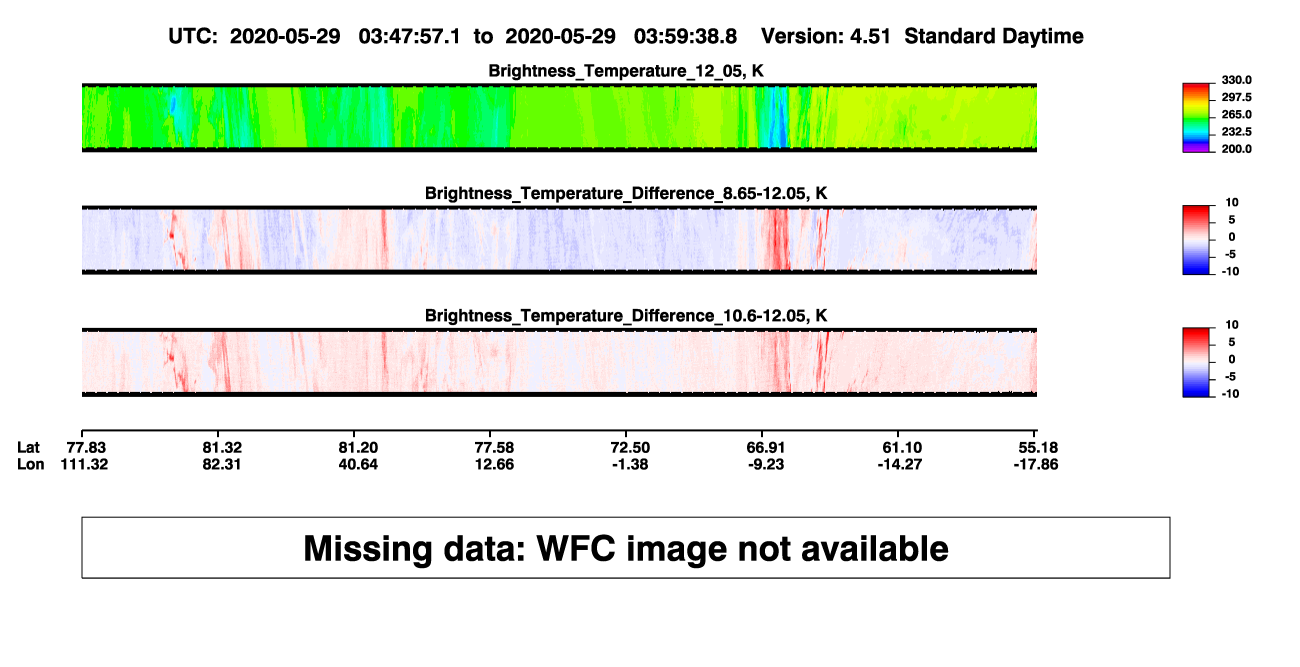
Task: Click the 'Version: 4.51' text
Action: pos(828,36)
